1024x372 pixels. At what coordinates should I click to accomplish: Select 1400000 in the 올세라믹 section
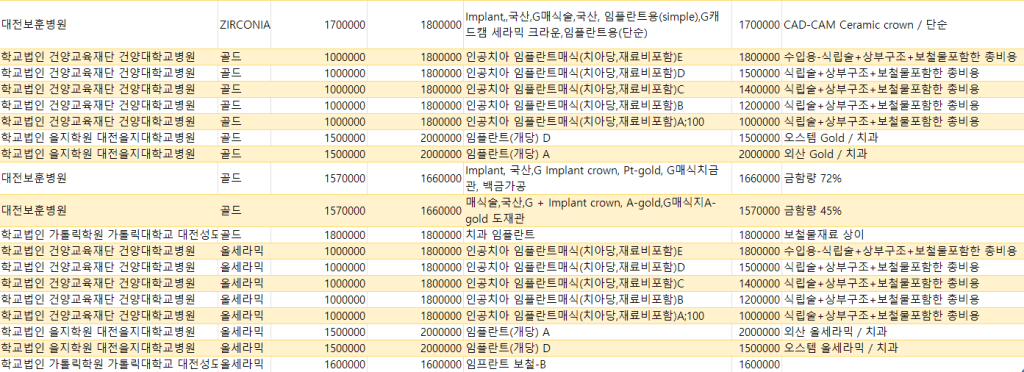(756, 283)
